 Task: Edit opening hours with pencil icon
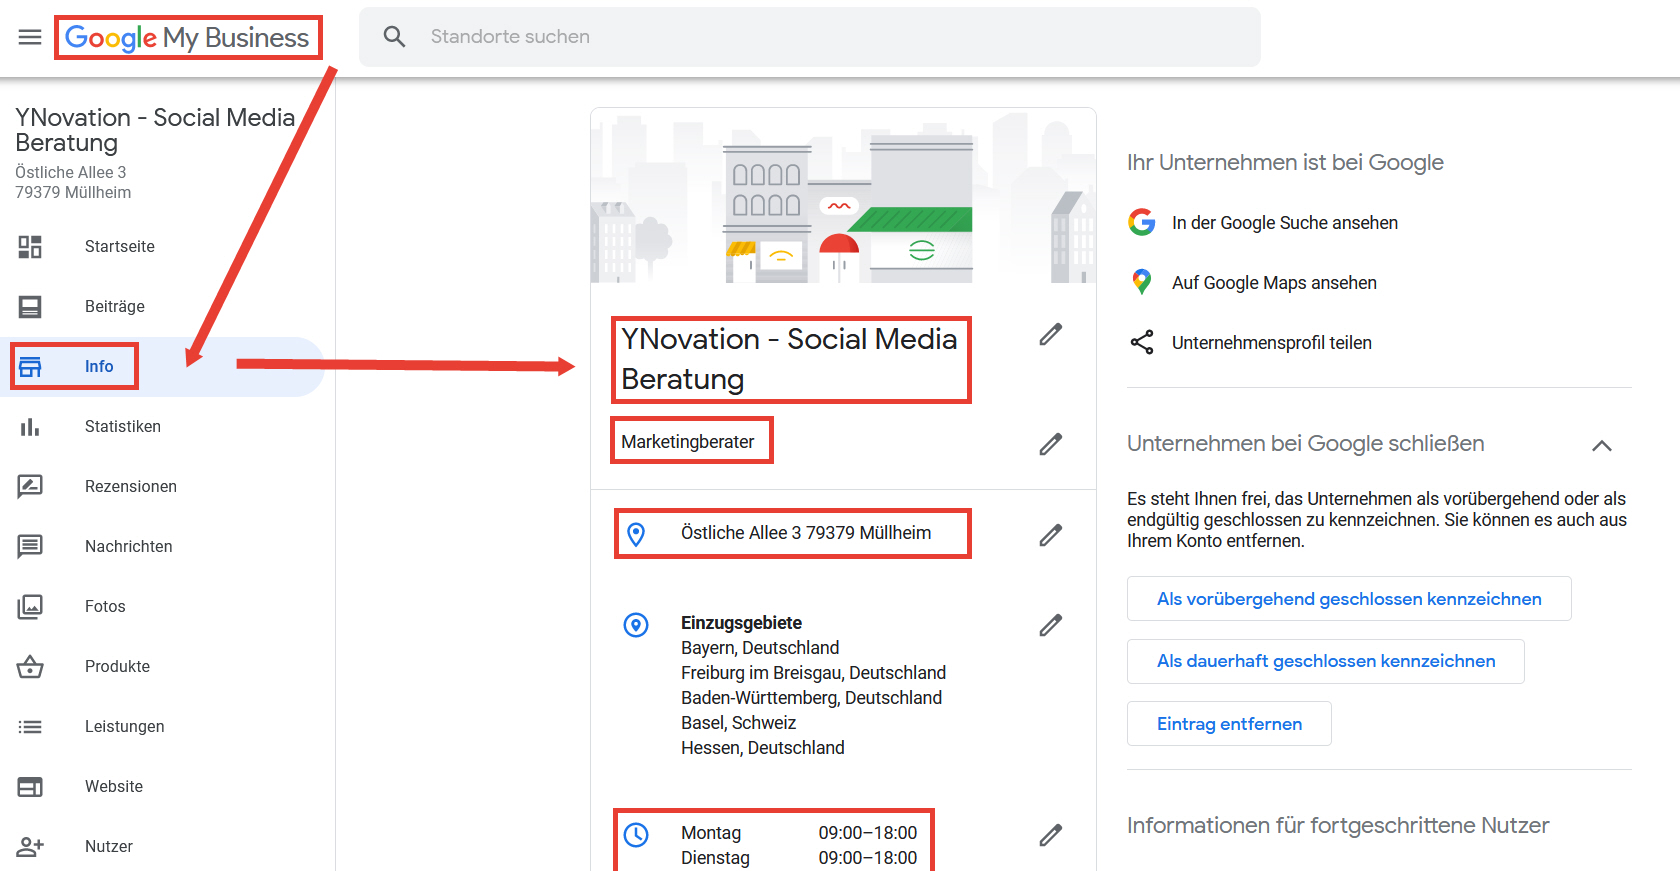[x=1050, y=835]
